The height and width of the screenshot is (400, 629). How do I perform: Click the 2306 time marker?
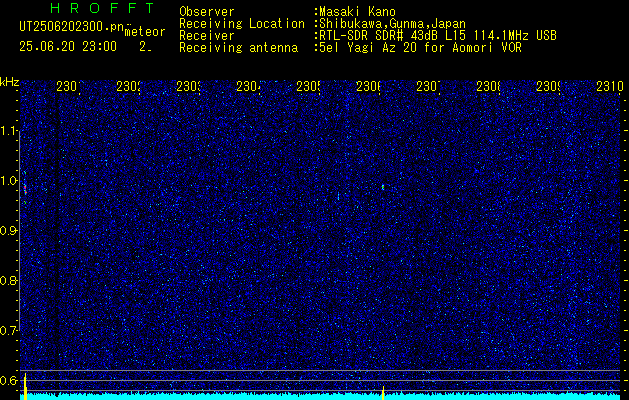pos(368,86)
